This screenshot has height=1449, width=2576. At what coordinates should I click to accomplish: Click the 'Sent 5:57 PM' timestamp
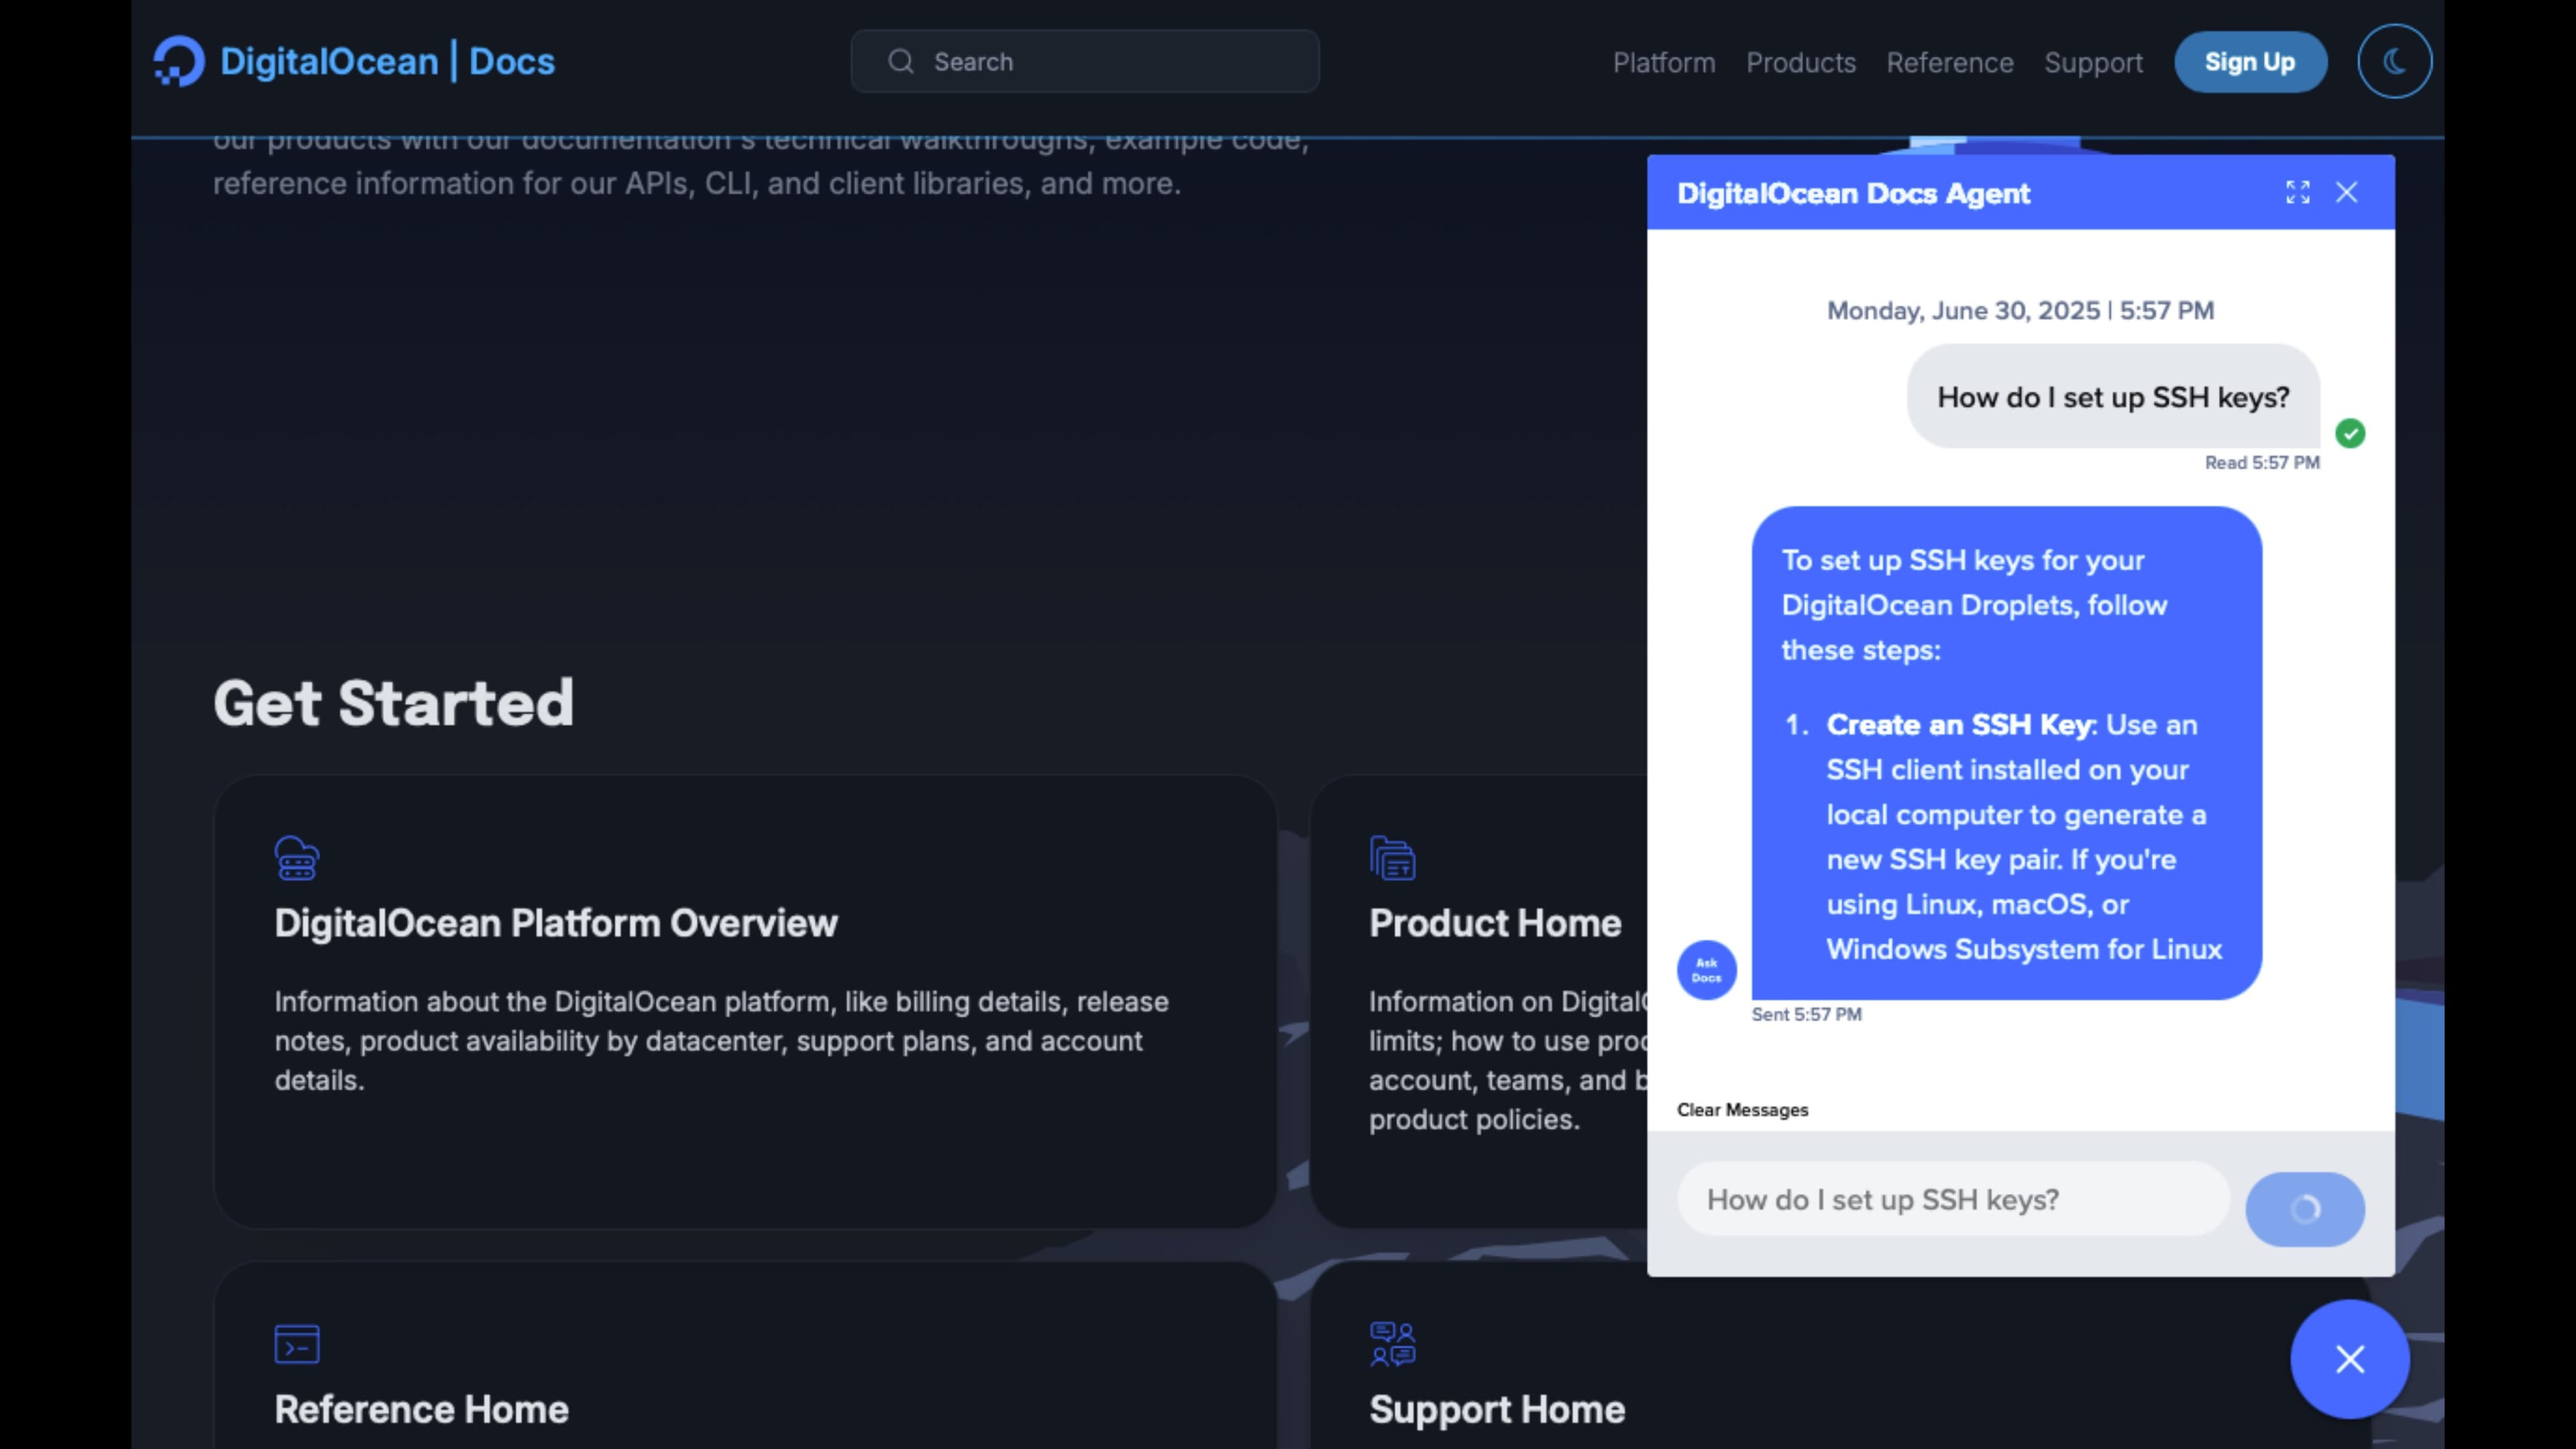tap(1806, 1015)
